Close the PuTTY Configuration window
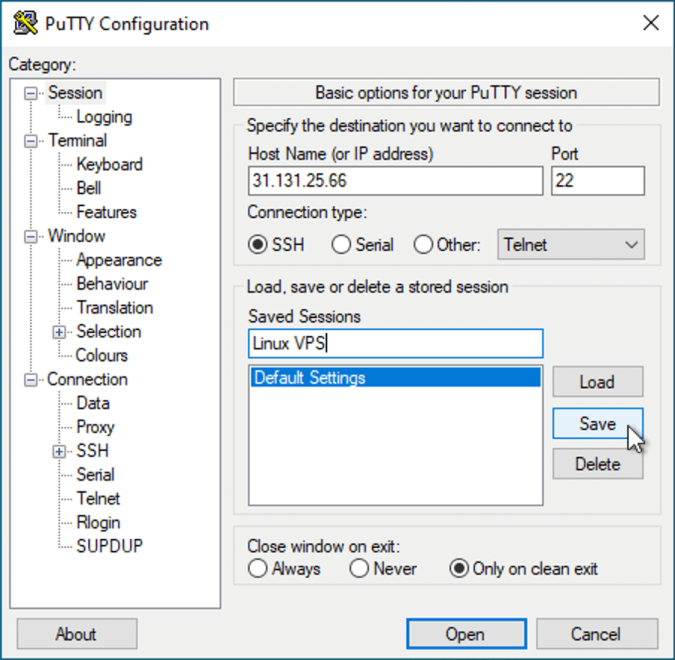The width and height of the screenshot is (675, 660). pos(650,23)
